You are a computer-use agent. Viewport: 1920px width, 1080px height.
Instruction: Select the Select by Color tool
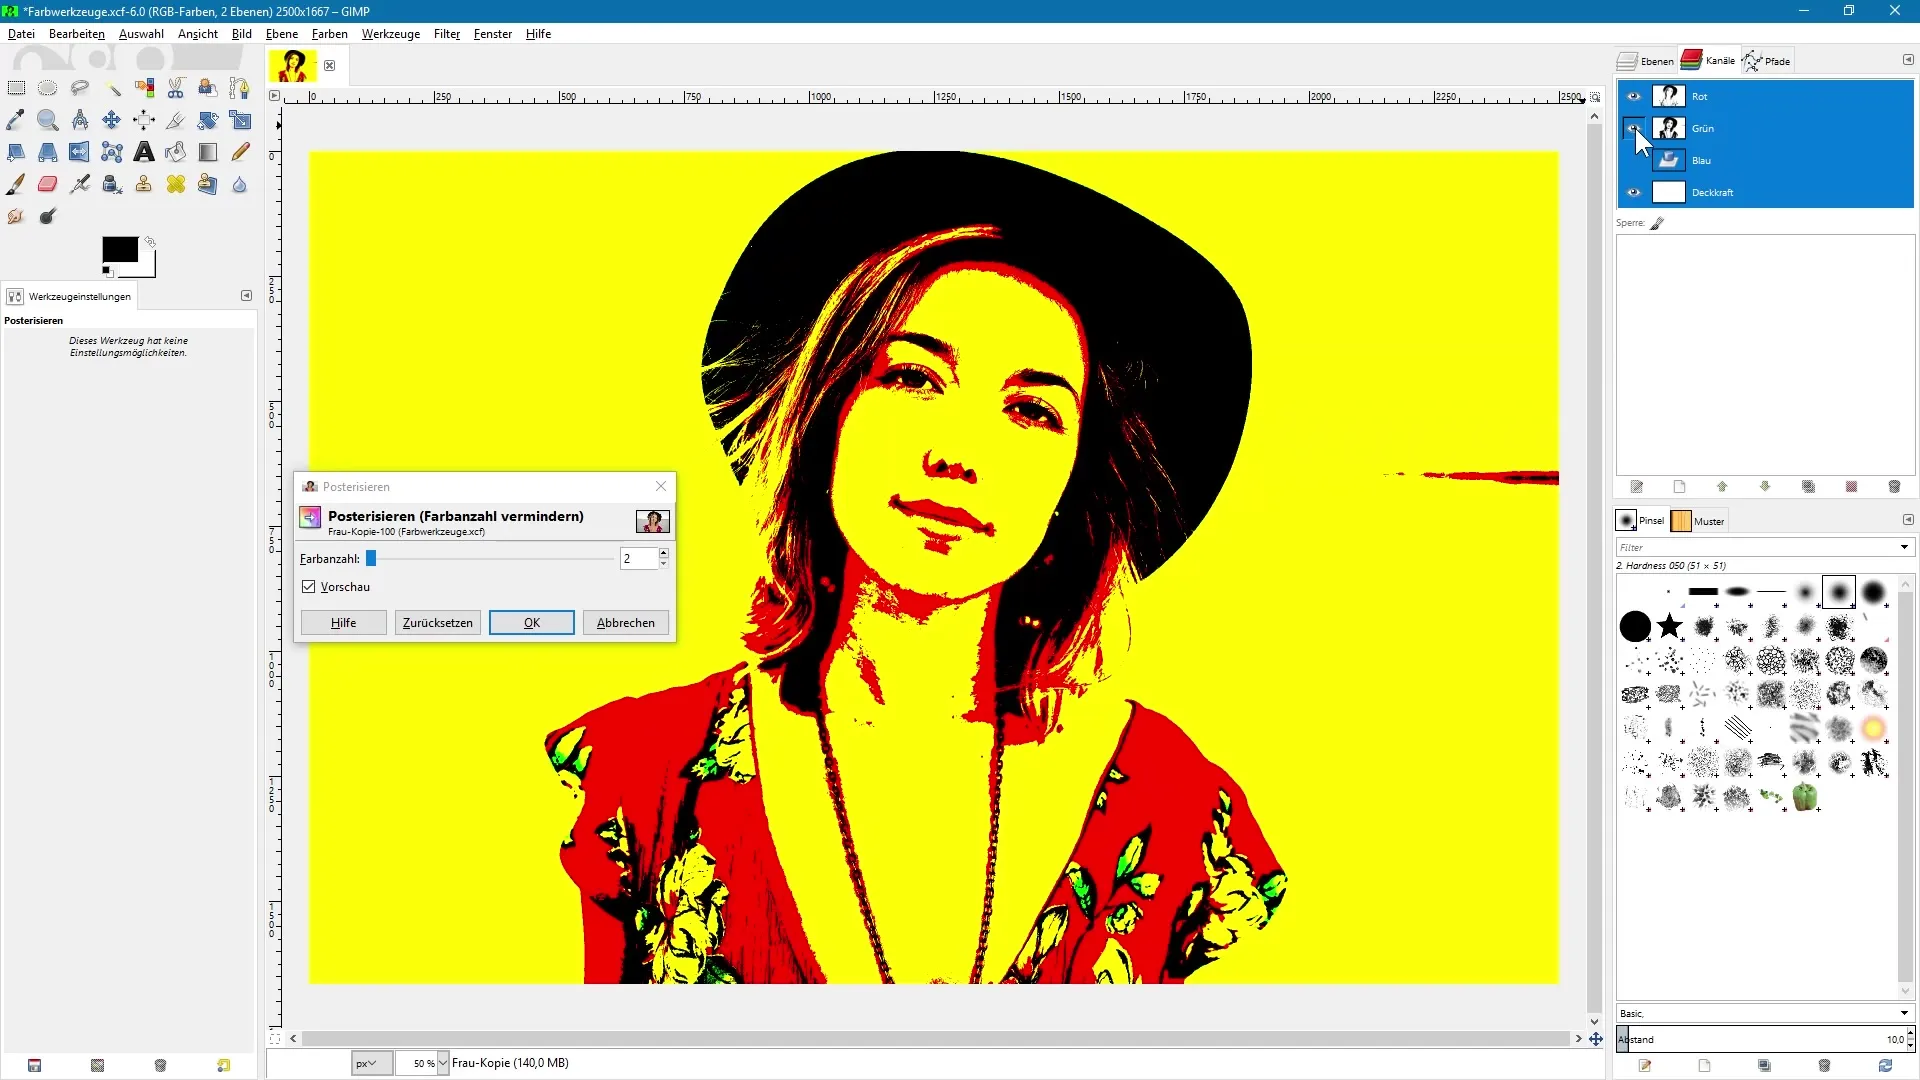(144, 88)
